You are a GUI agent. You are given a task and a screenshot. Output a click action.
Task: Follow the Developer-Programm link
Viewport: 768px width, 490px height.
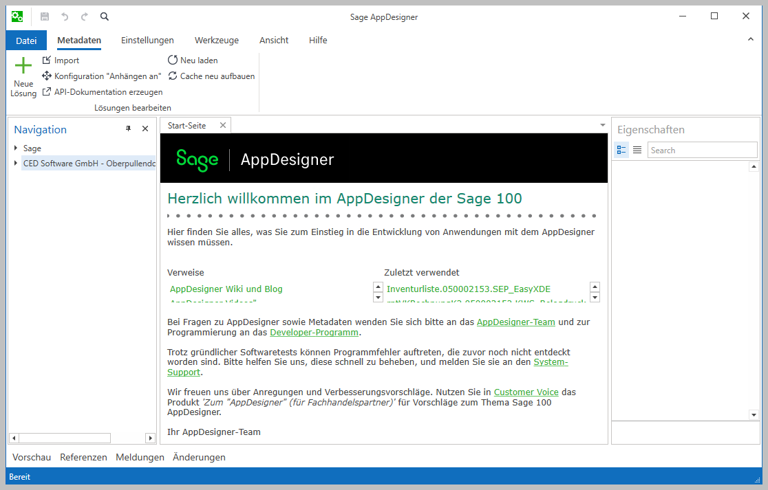pos(314,332)
